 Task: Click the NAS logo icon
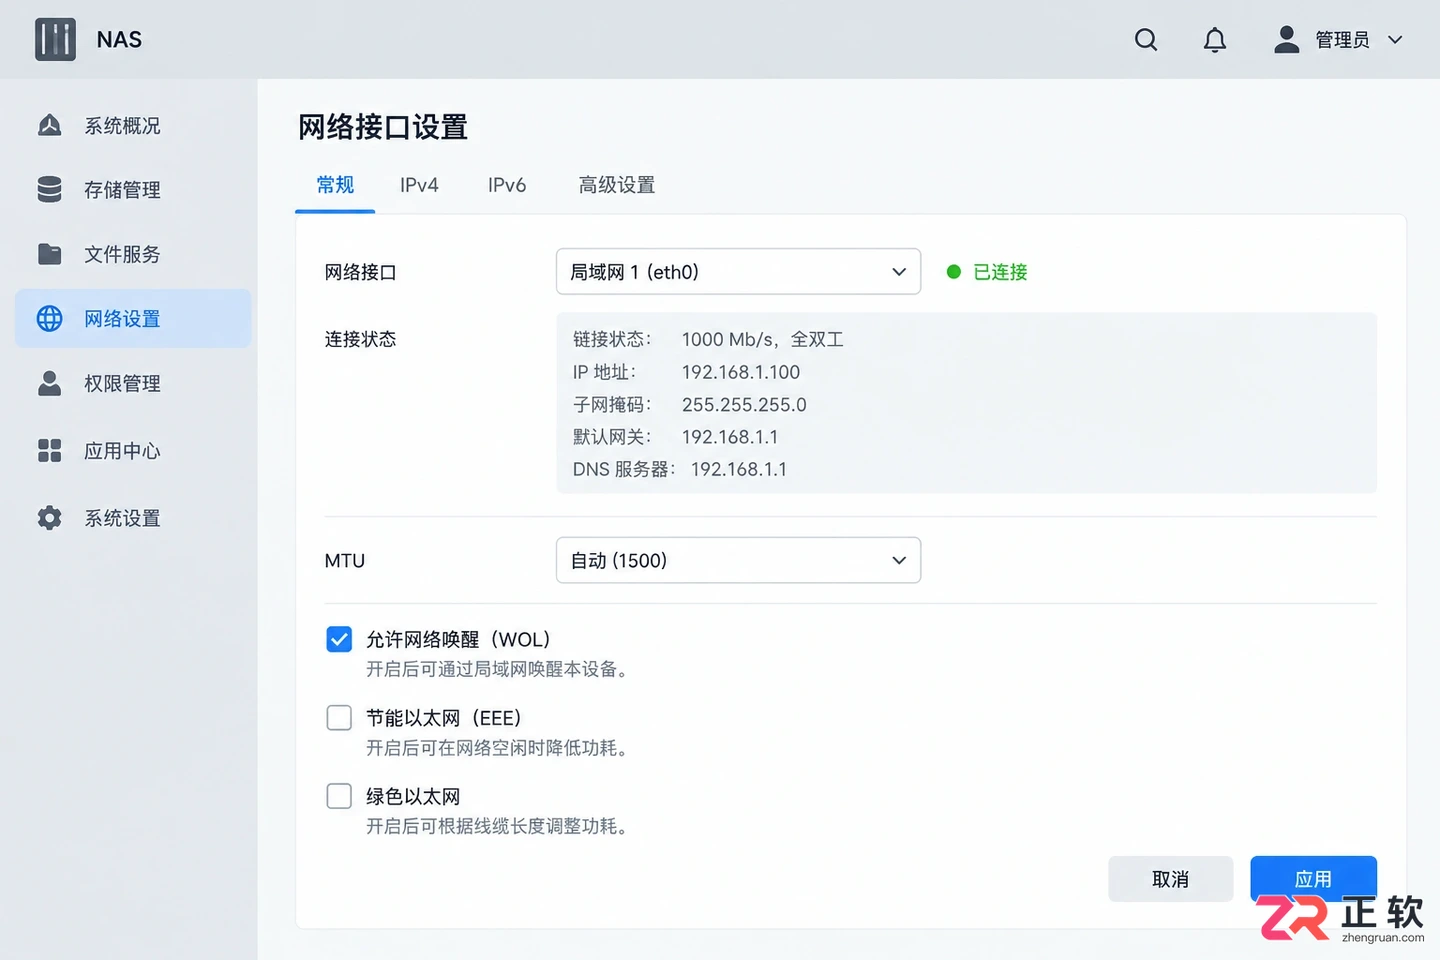click(x=55, y=40)
